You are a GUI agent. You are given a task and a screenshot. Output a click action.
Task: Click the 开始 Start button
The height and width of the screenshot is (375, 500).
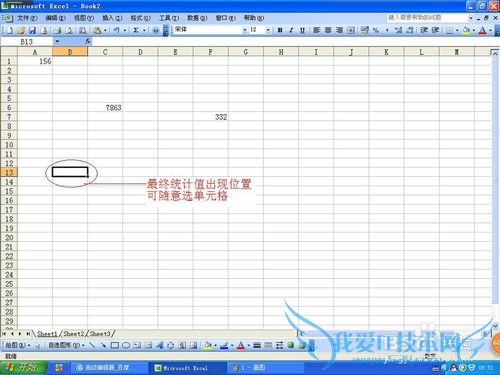point(23,367)
